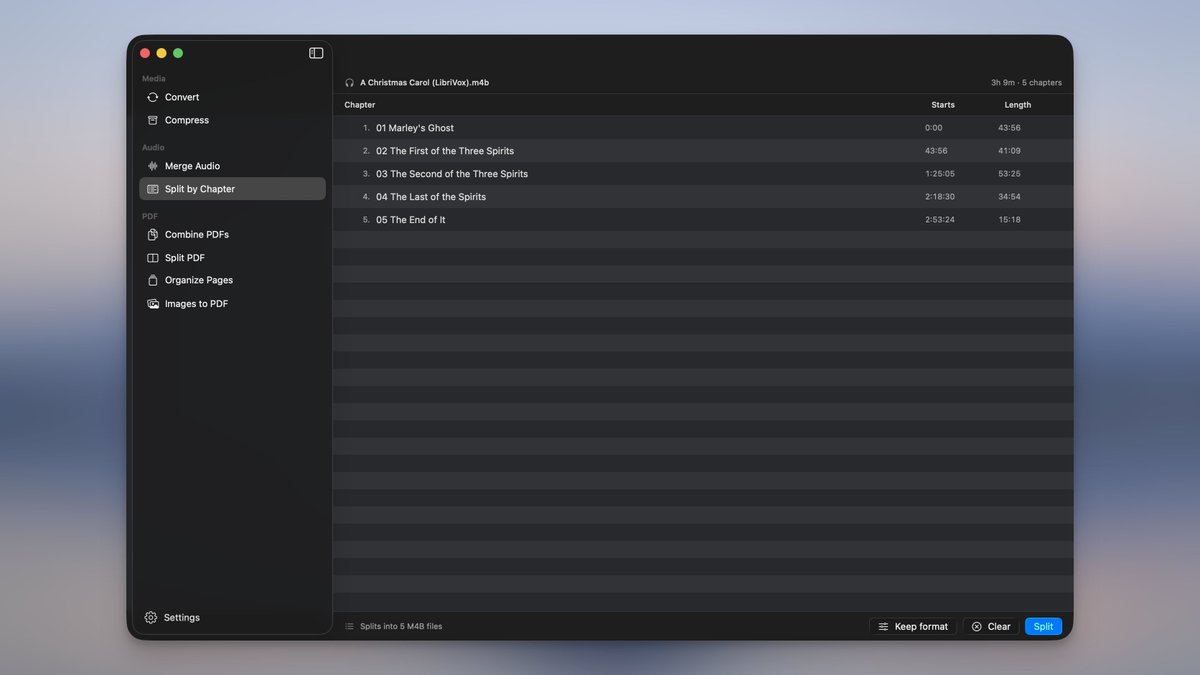
Task: Sort by the Chapter column header
Action: point(360,105)
